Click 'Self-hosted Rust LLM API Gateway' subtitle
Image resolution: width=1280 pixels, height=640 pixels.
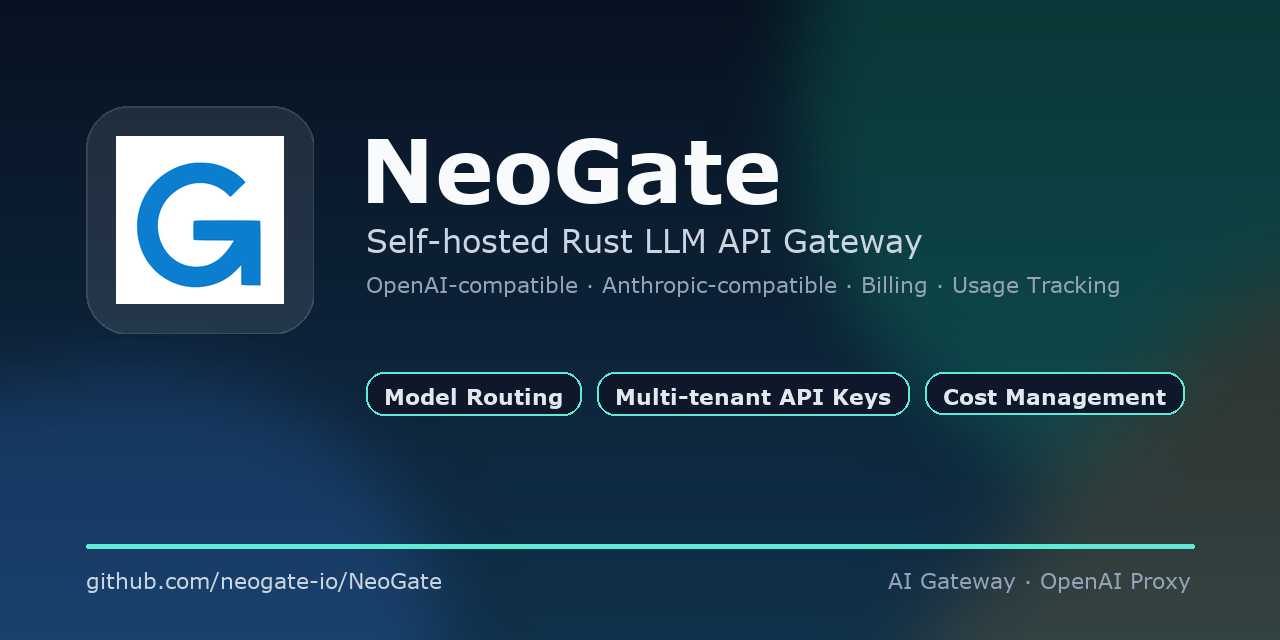click(x=644, y=242)
